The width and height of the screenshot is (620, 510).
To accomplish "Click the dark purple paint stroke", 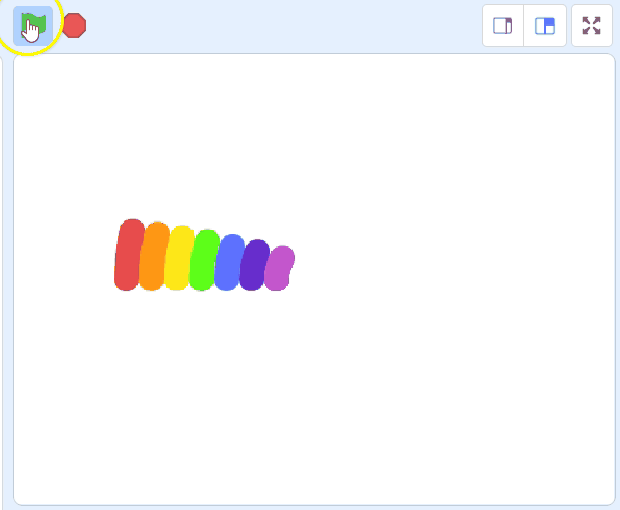I will click(x=253, y=266).
